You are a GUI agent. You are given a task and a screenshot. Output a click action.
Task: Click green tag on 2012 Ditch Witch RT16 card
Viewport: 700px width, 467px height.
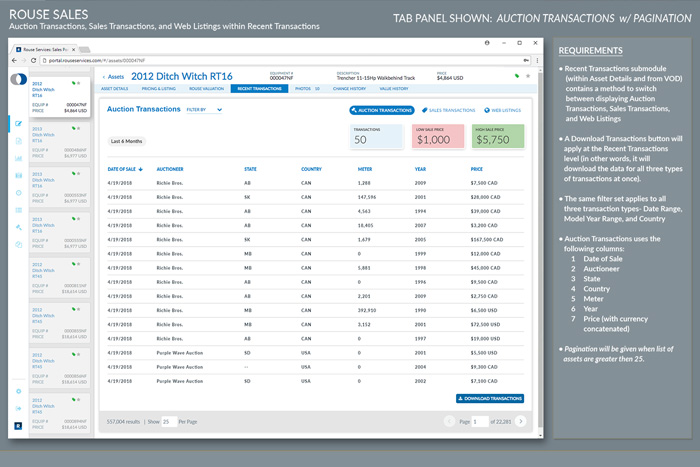[x=74, y=83]
